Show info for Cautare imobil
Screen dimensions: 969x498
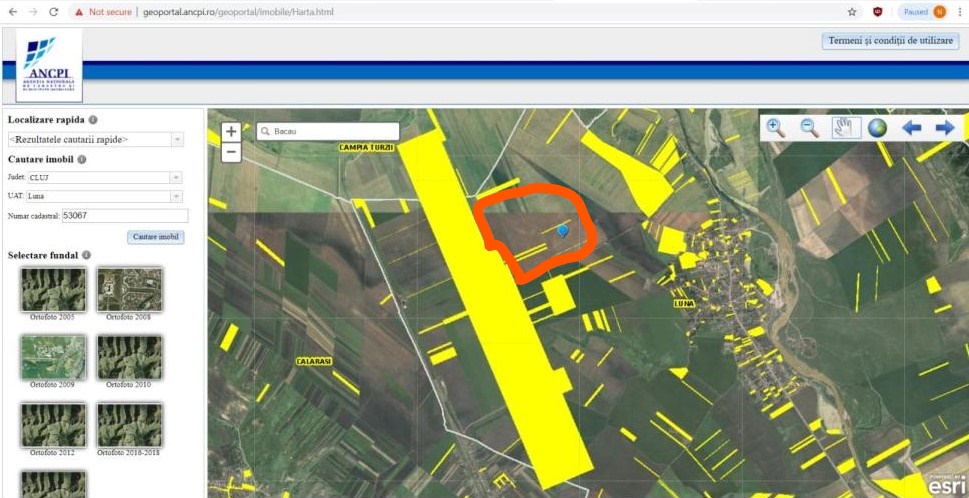point(82,159)
